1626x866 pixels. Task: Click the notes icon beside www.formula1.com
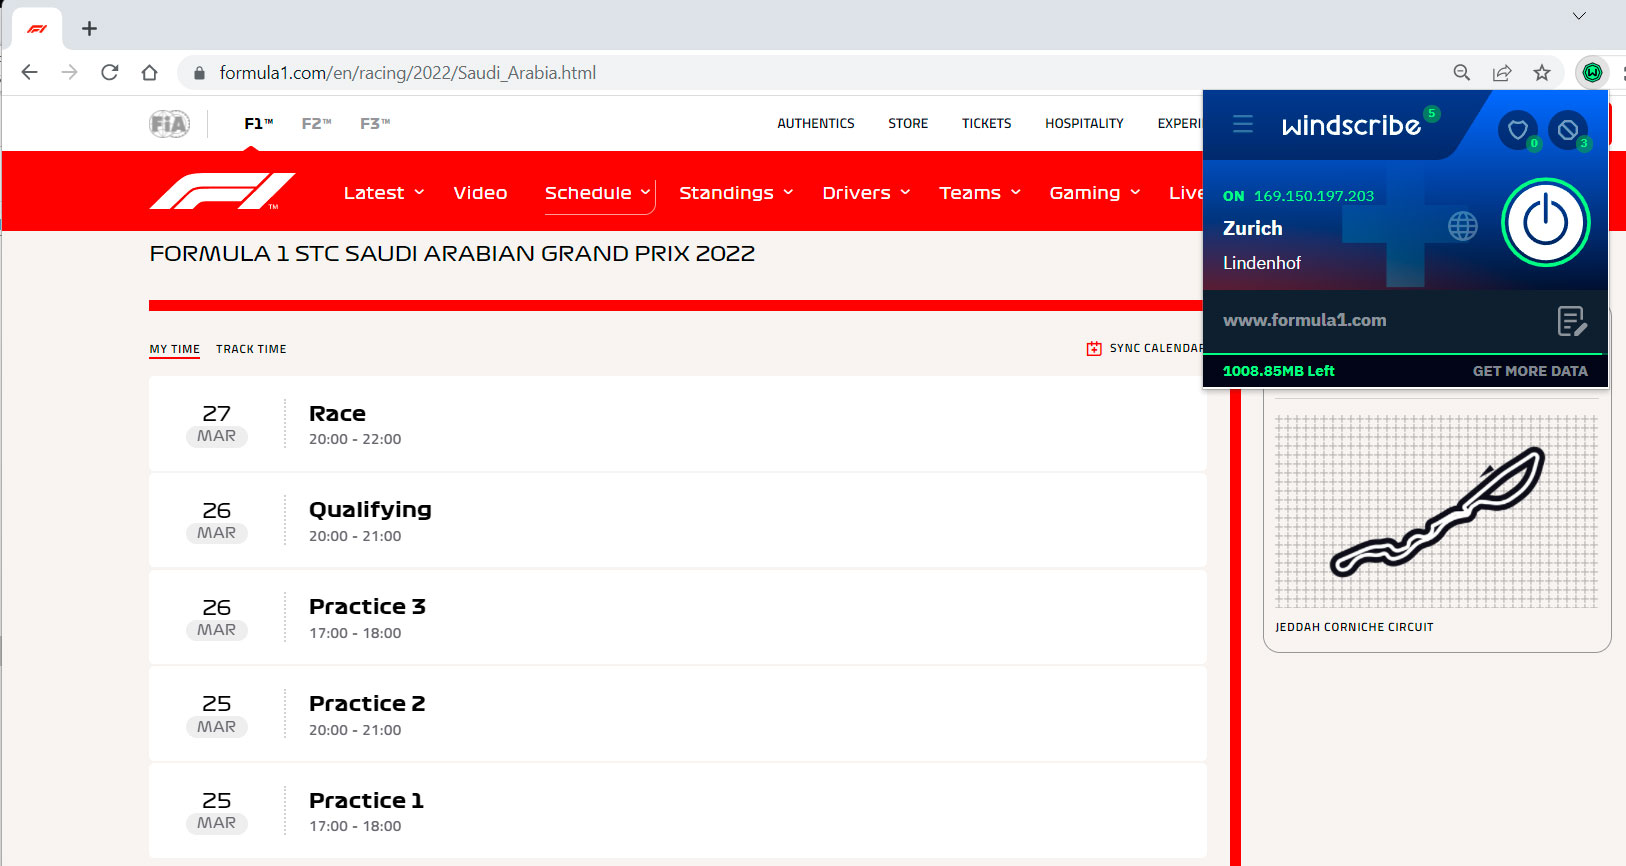[x=1571, y=321]
